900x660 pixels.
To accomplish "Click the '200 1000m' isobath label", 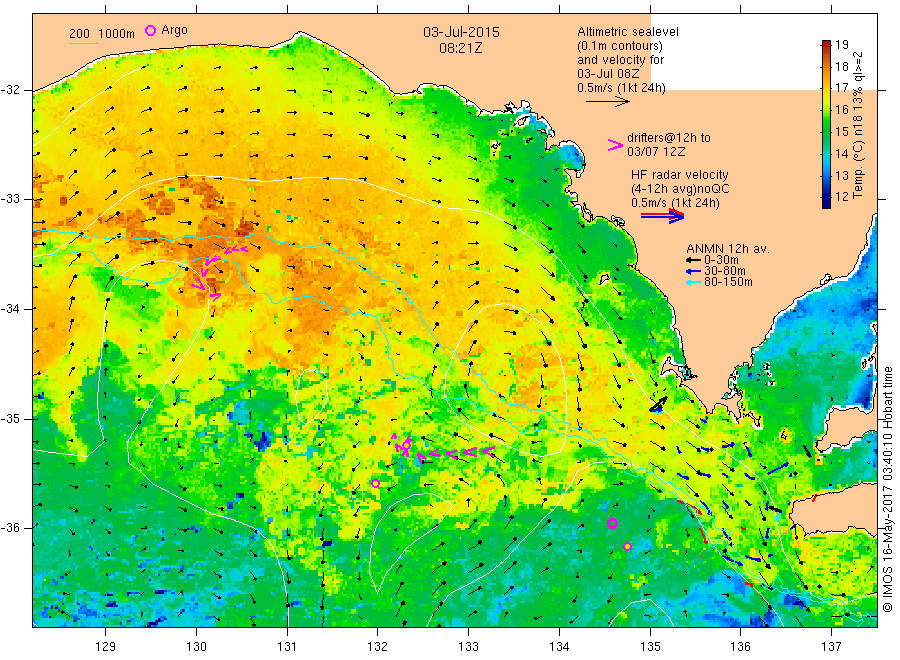I will click(x=102, y=33).
